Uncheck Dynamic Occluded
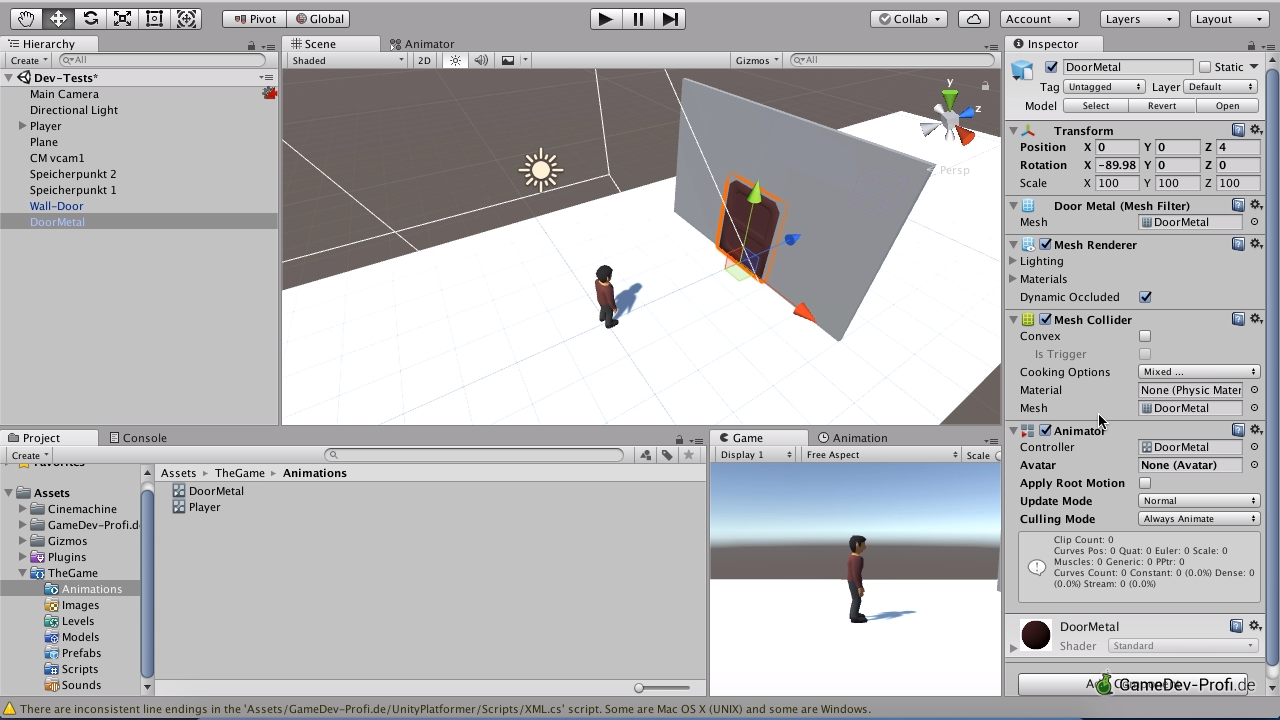Image resolution: width=1280 pixels, height=720 pixels. click(x=1145, y=297)
